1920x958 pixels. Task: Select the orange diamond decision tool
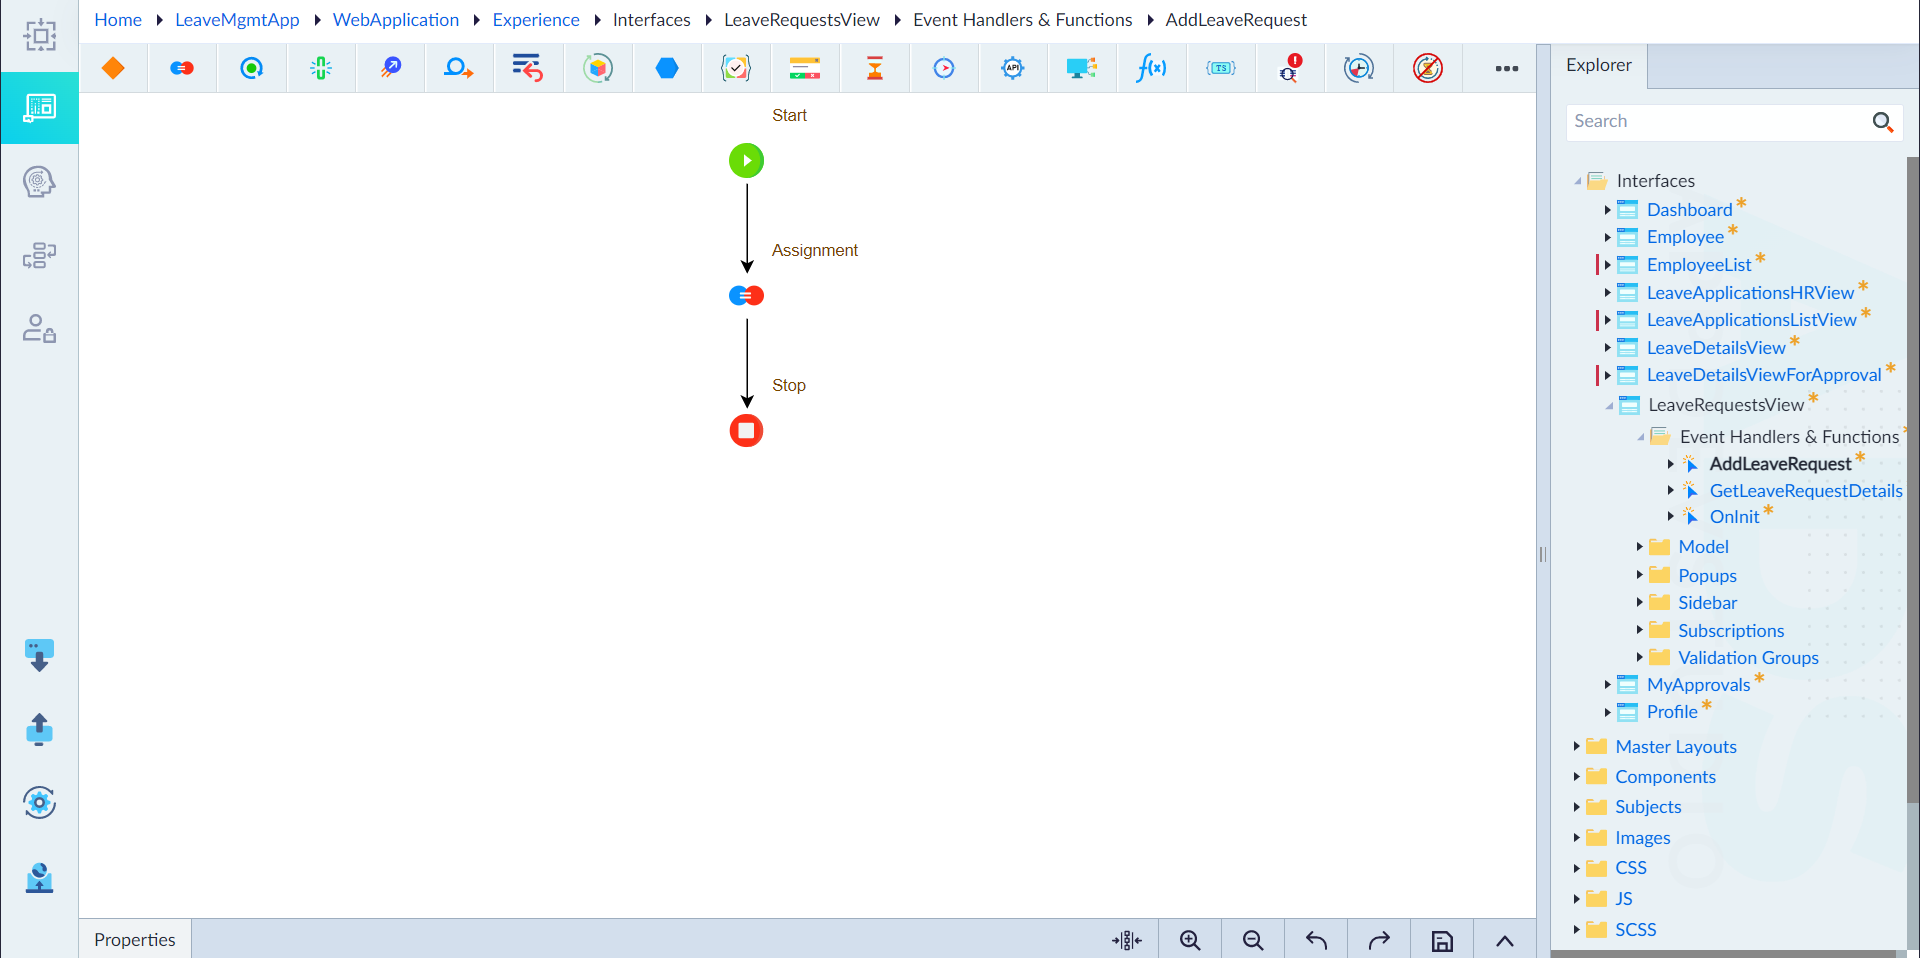[x=113, y=68]
